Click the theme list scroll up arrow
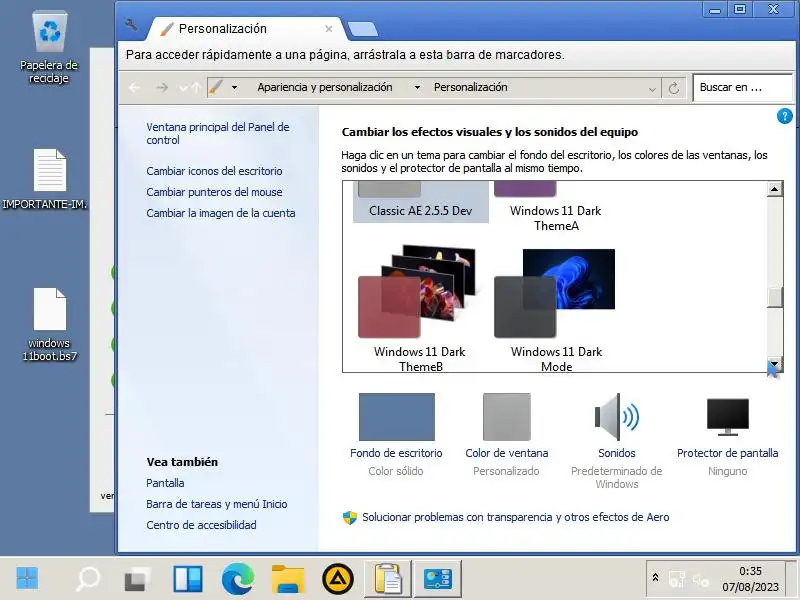The image size is (800, 600). [x=774, y=189]
